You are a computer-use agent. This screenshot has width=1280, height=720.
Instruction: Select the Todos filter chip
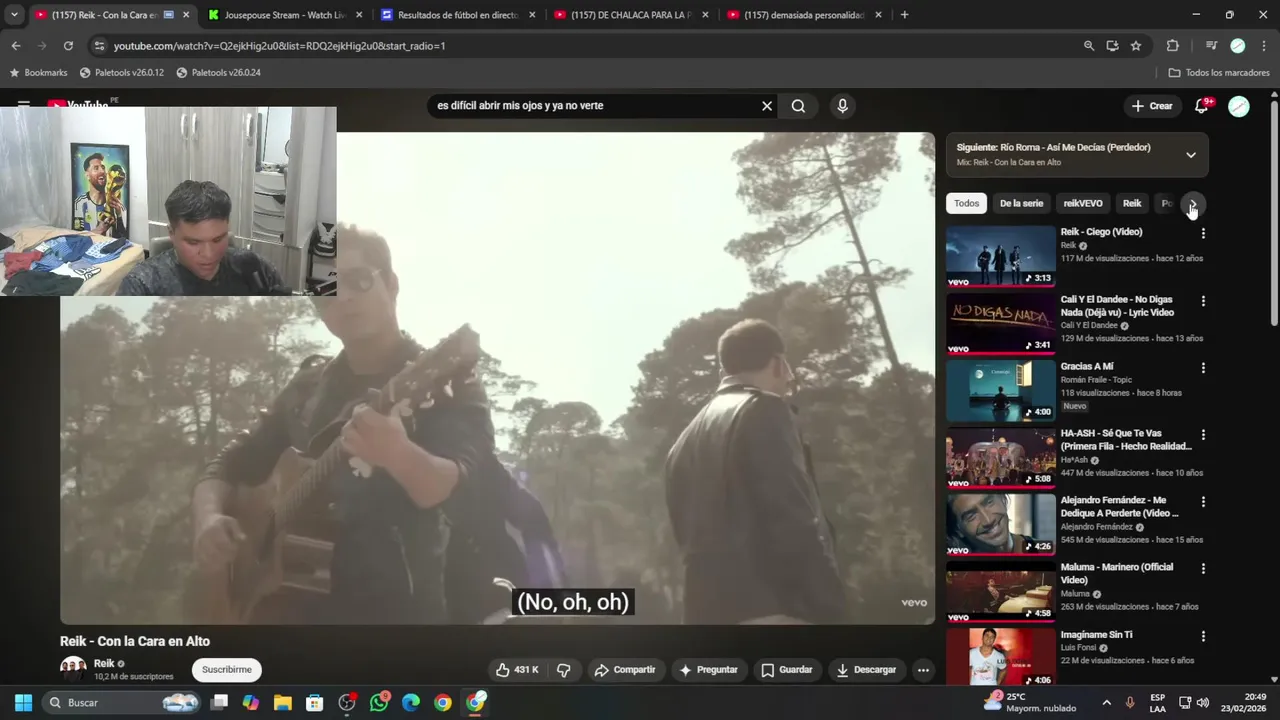coord(966,203)
